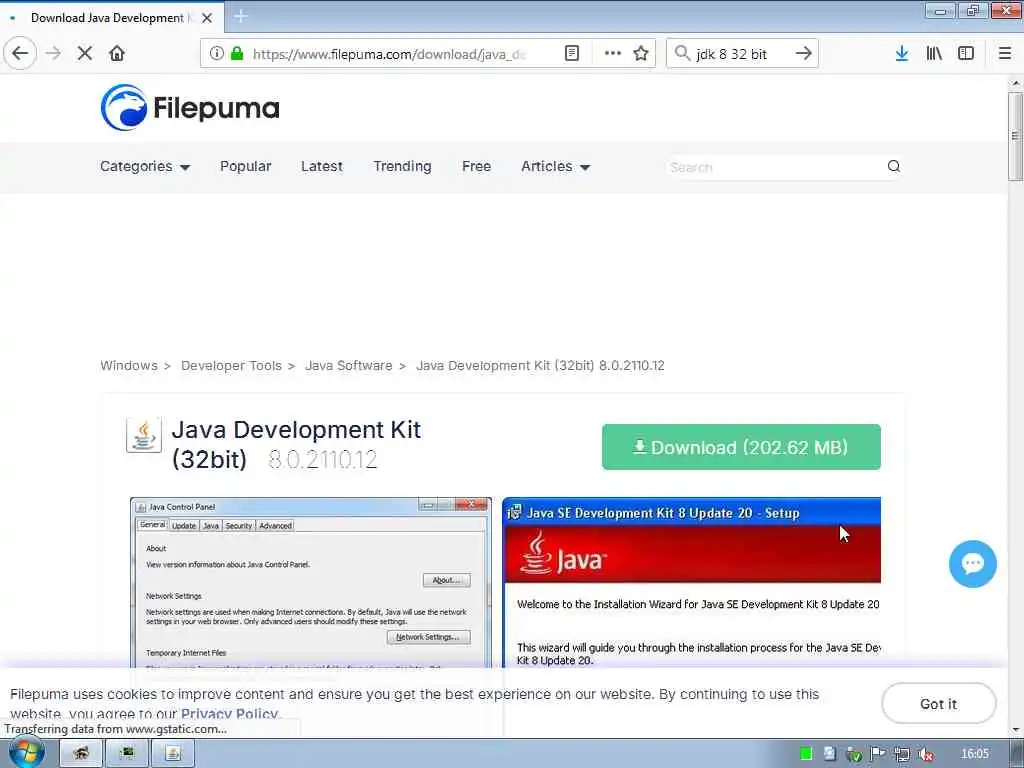This screenshot has width=1024, height=768.
Task: Dismiss cookie notice with Got it
Action: pyautogui.click(x=938, y=703)
